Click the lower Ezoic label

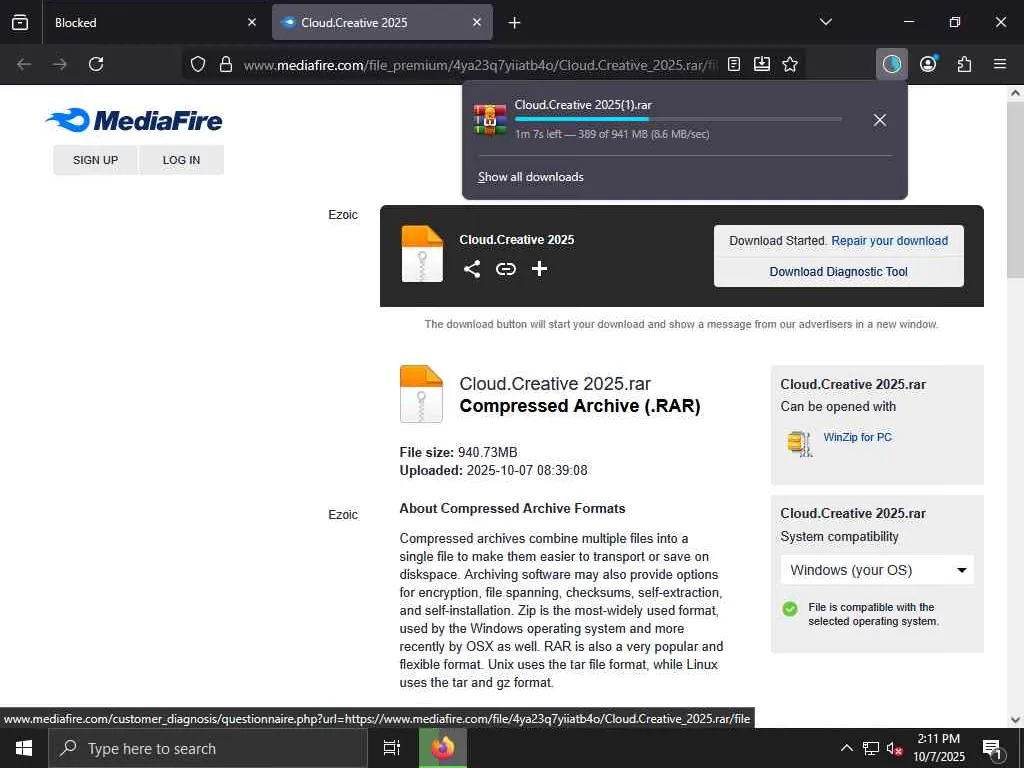click(343, 515)
